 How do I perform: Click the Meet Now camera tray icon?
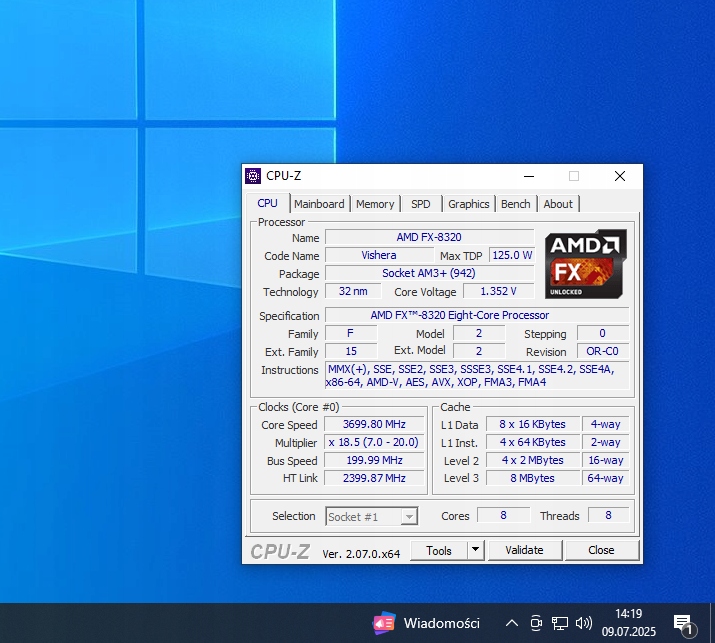(x=536, y=623)
